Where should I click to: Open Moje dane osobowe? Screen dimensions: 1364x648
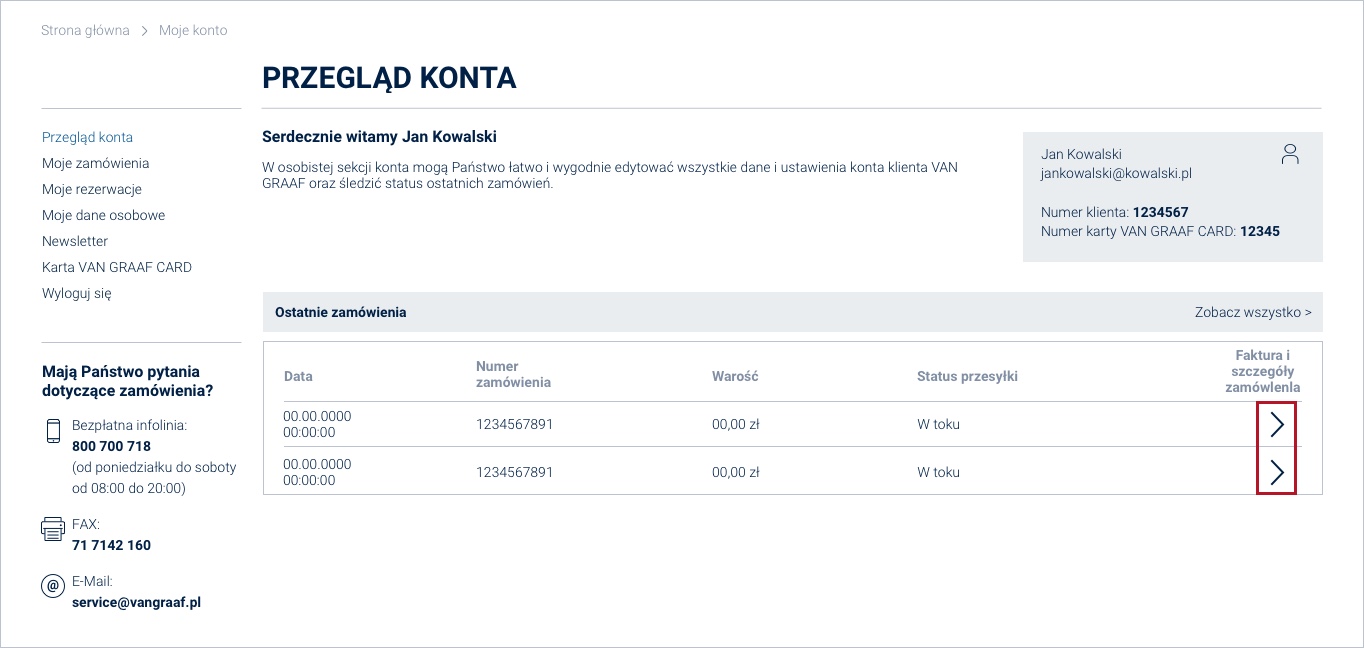click(x=103, y=215)
